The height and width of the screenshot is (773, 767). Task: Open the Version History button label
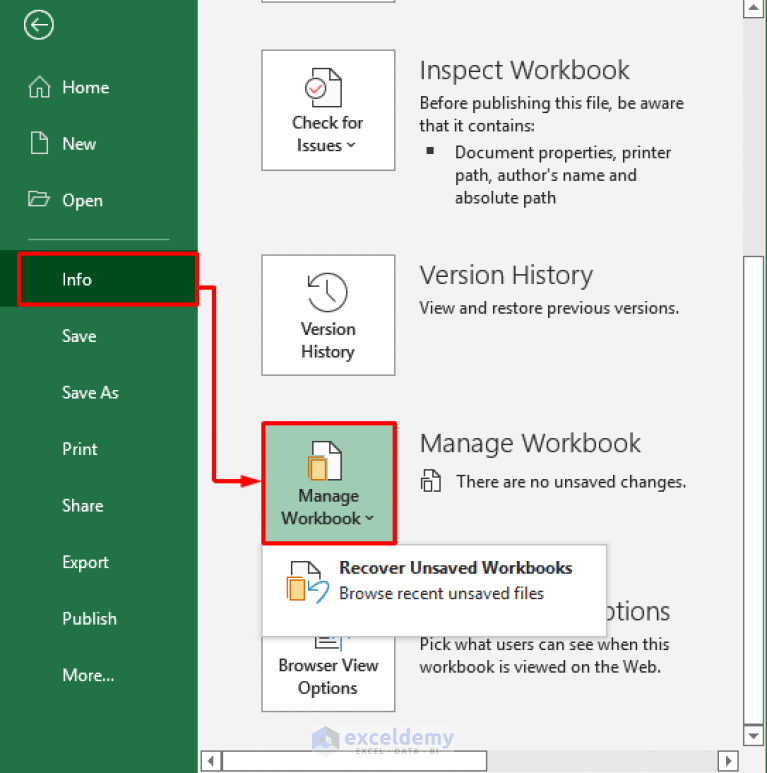[x=328, y=340]
